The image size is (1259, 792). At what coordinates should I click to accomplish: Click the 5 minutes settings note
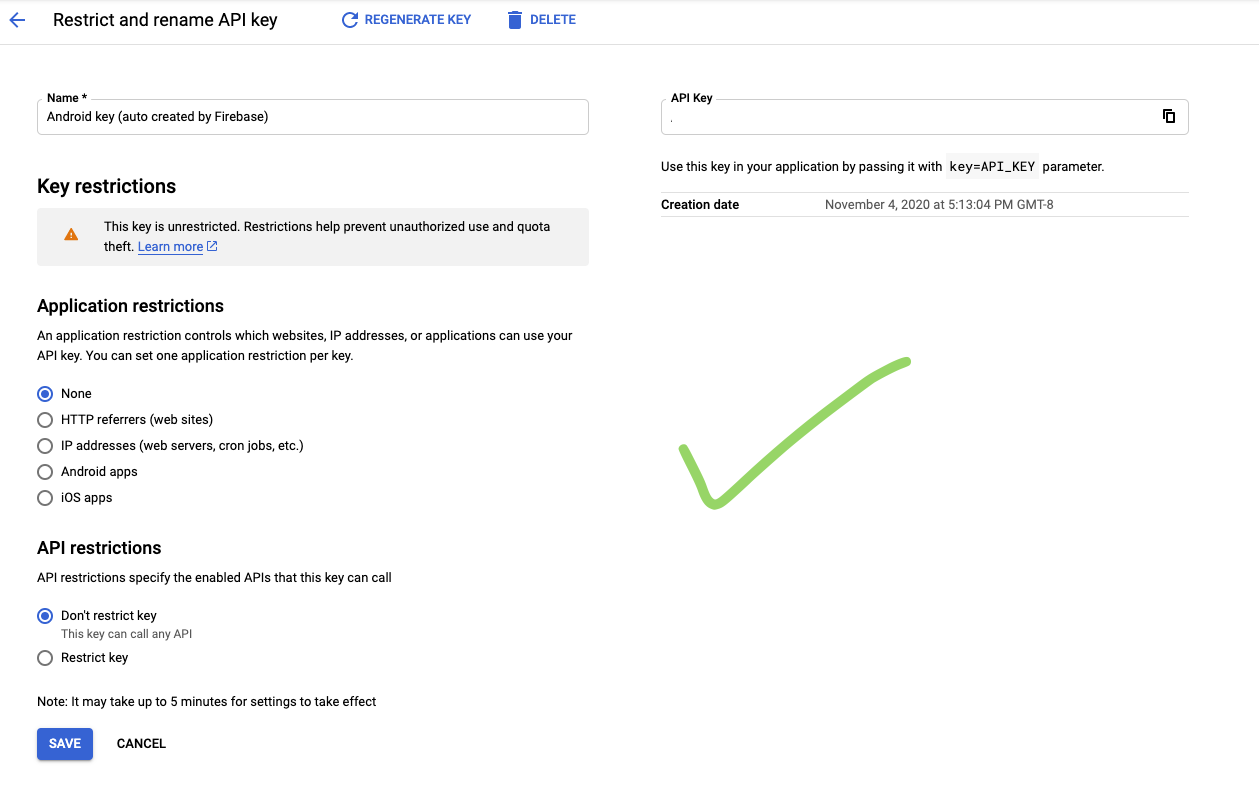tap(207, 702)
